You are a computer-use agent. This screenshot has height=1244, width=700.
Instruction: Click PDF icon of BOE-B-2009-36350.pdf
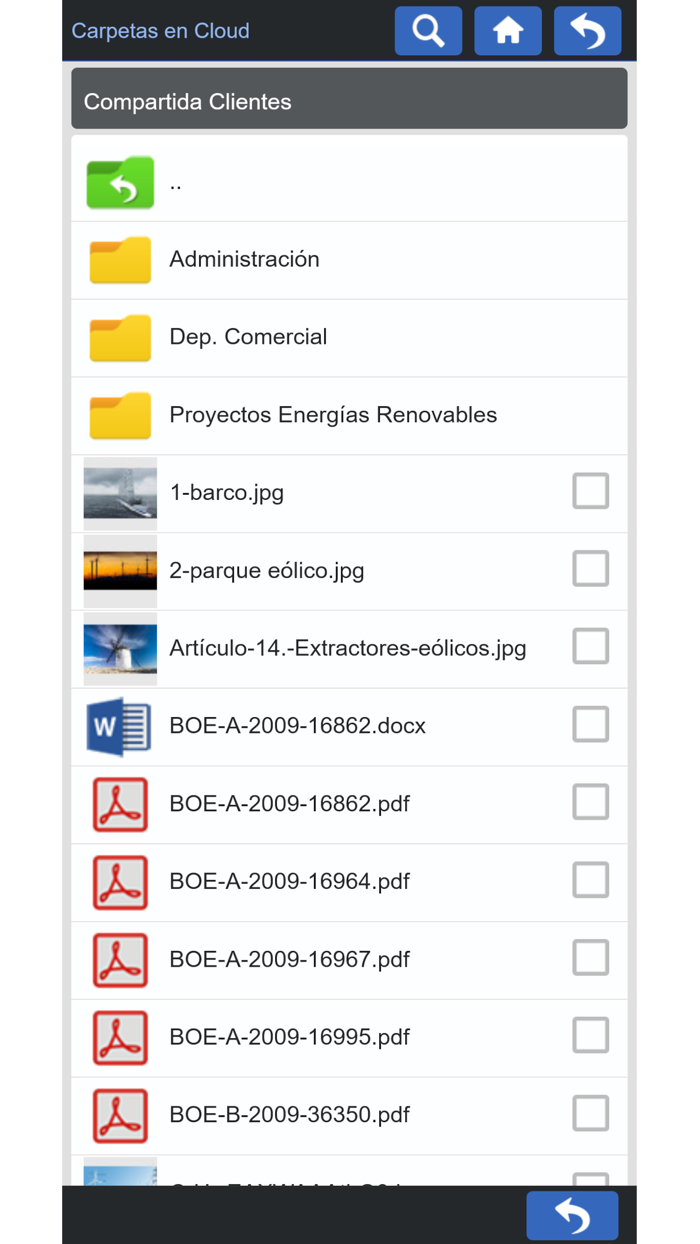(x=120, y=1115)
